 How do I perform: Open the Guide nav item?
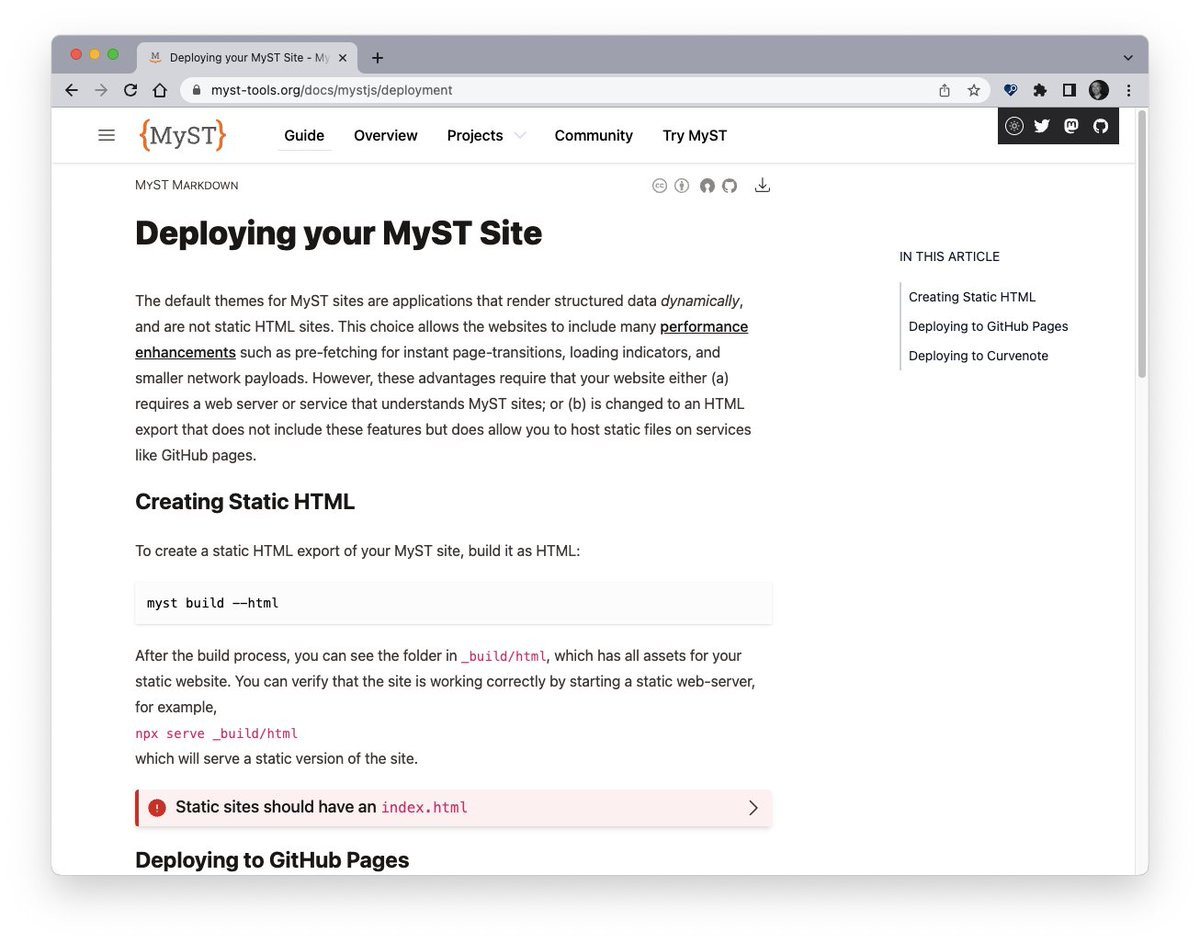[304, 135]
